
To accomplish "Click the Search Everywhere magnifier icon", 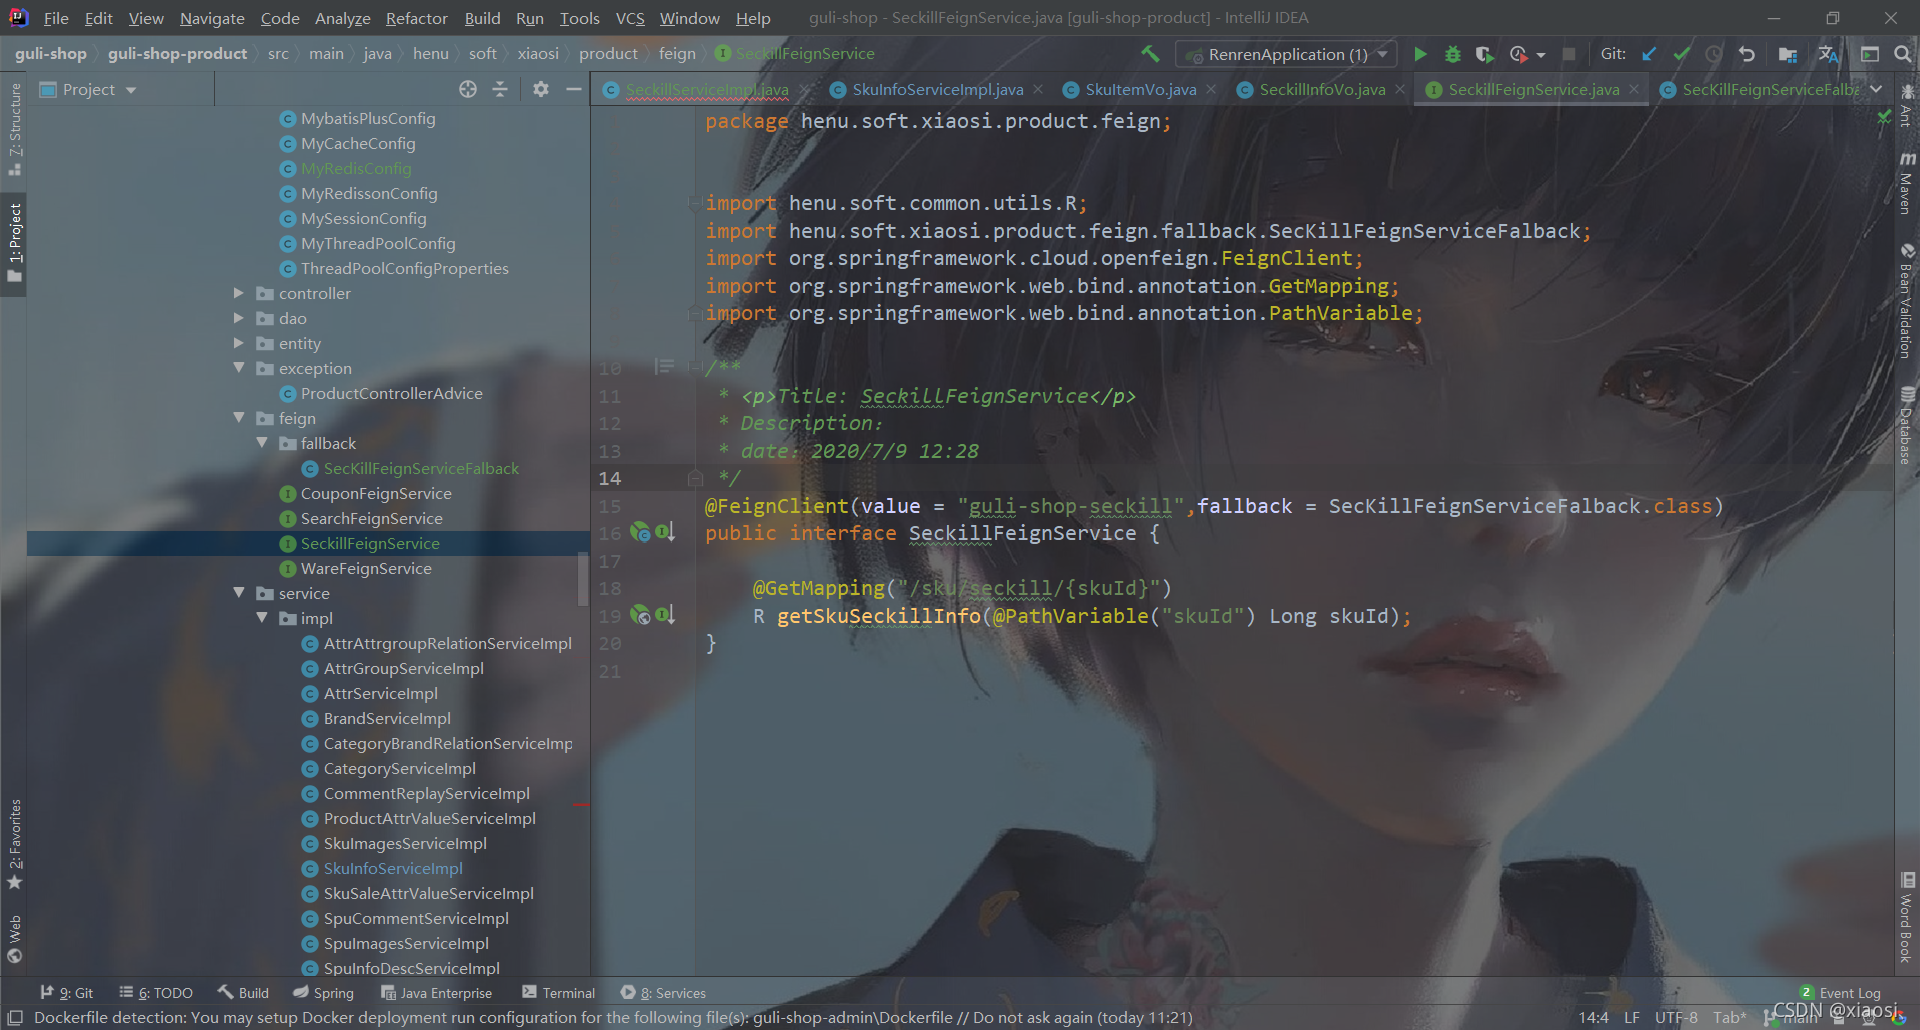I will [1903, 54].
